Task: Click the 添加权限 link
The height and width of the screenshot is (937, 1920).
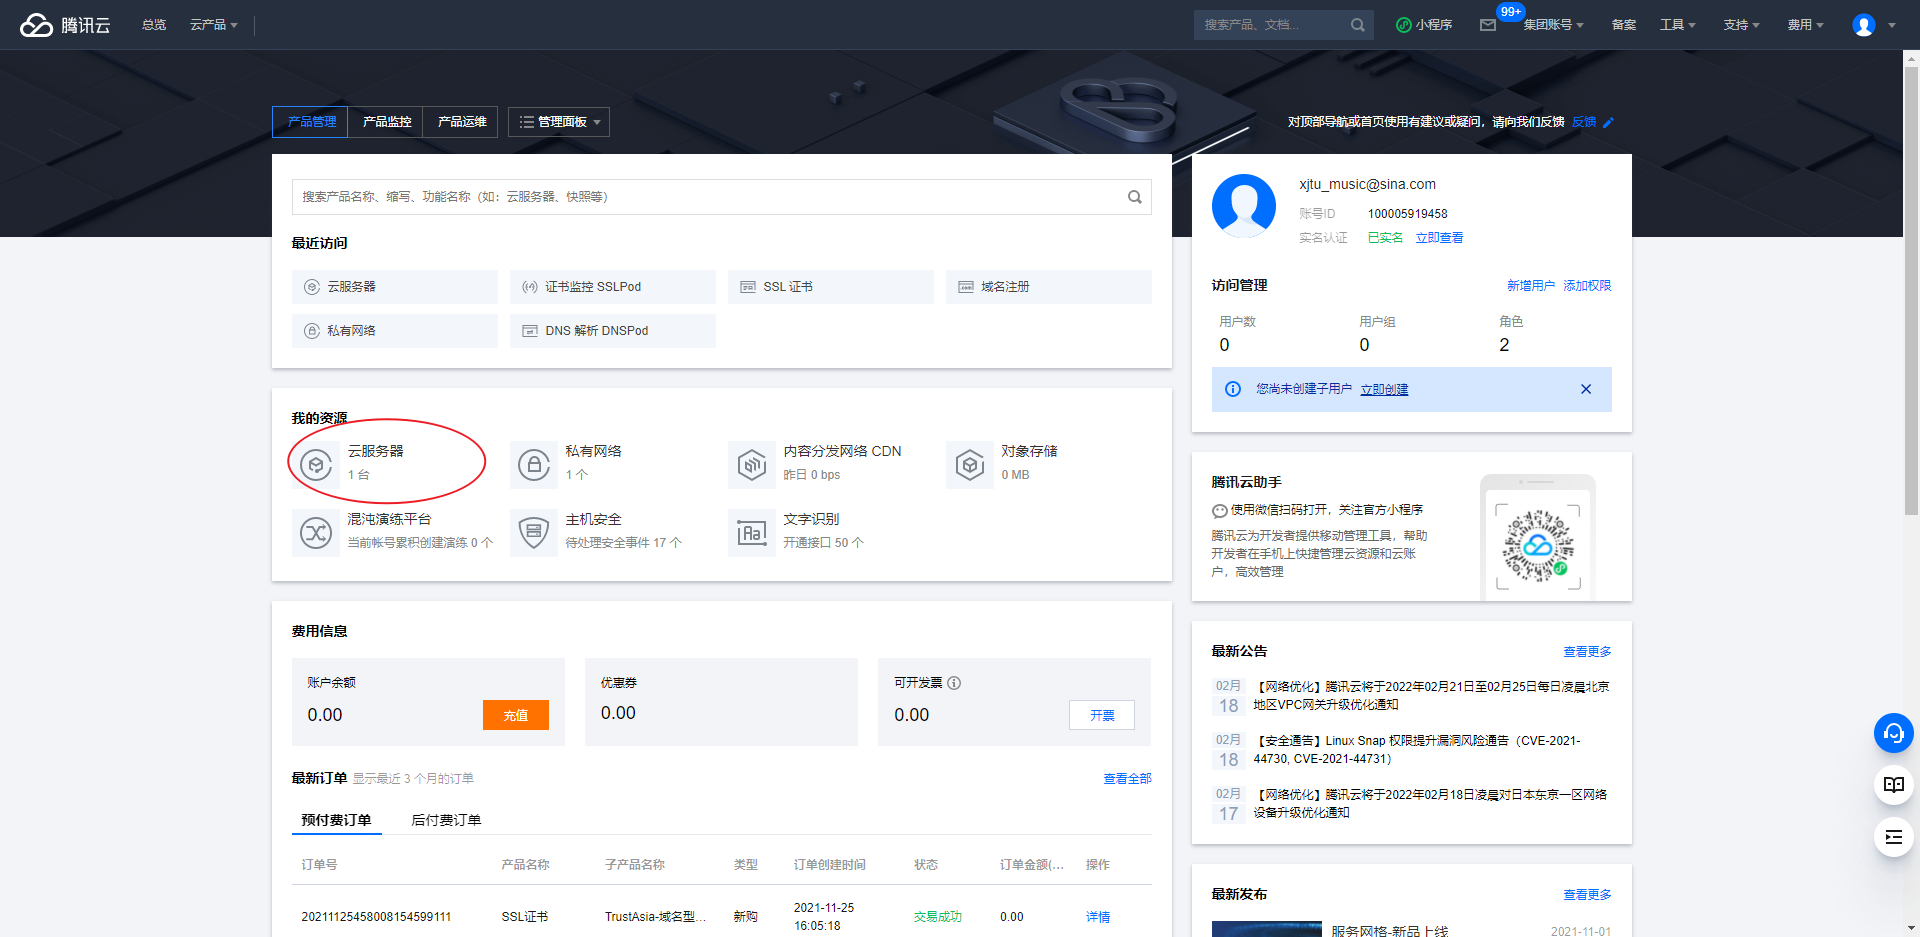Action: click(1587, 286)
